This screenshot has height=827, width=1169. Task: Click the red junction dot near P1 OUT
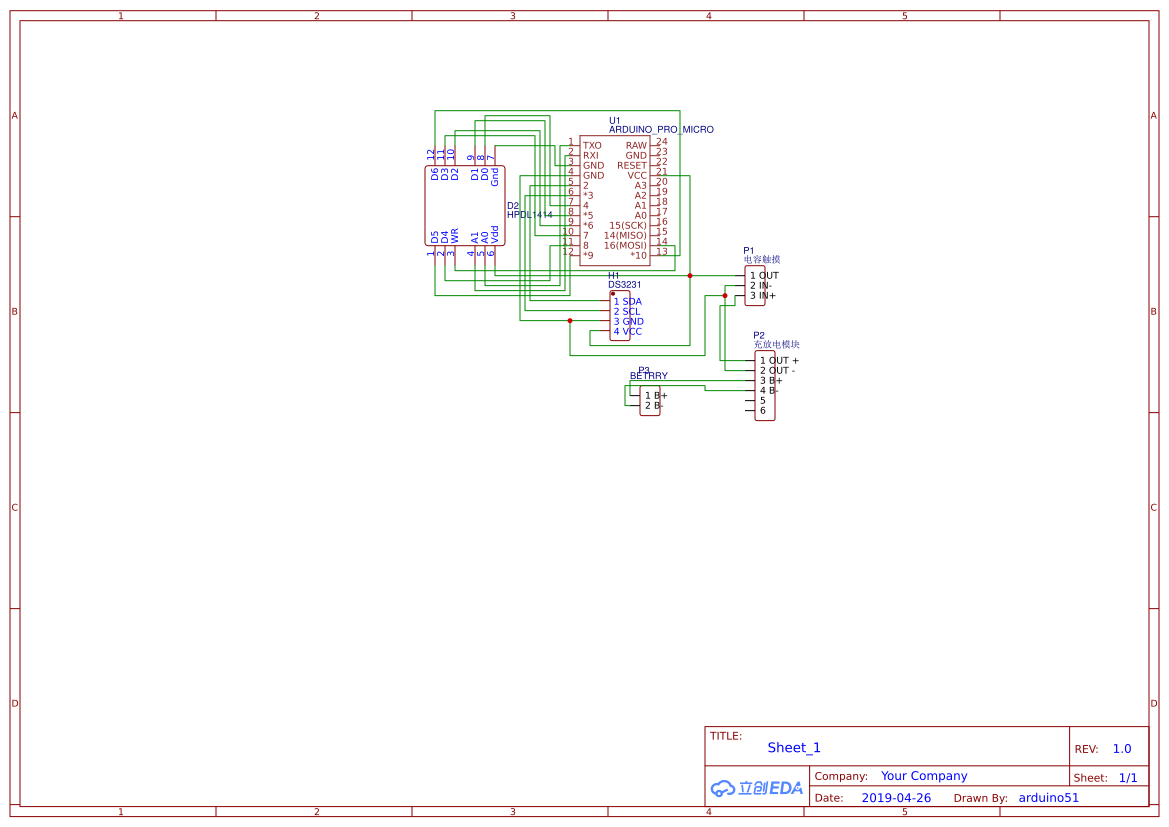tap(690, 276)
